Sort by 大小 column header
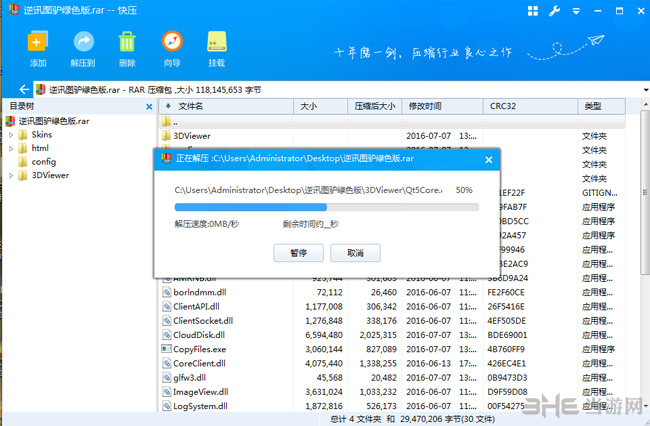Screen dimensions: 650x426 (x=320, y=106)
